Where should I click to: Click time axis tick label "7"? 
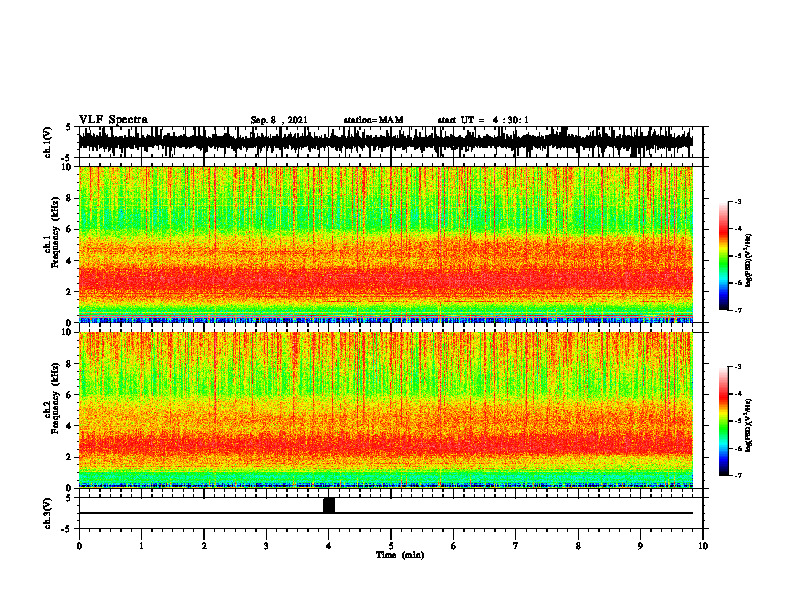coord(516,546)
